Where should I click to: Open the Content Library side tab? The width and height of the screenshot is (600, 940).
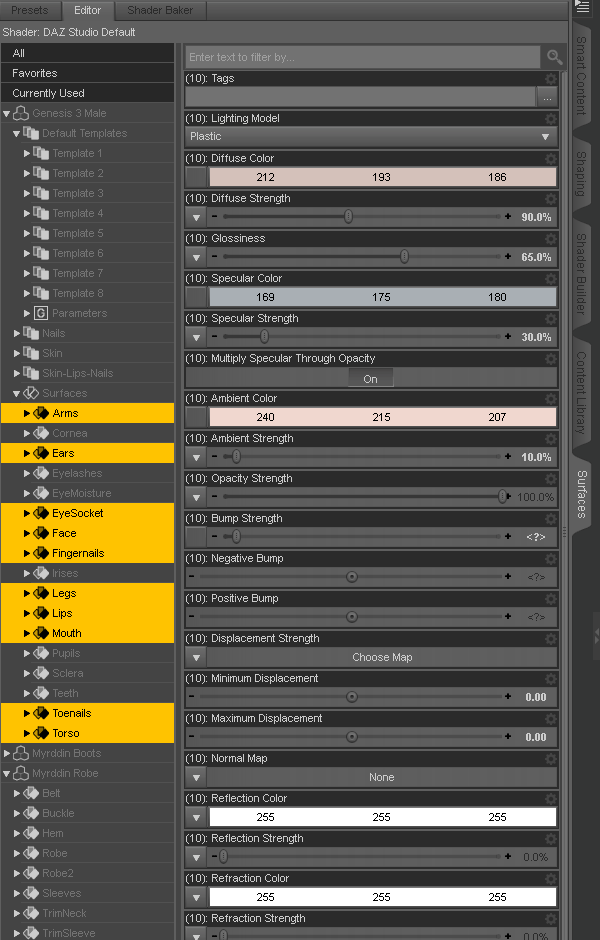point(581,393)
